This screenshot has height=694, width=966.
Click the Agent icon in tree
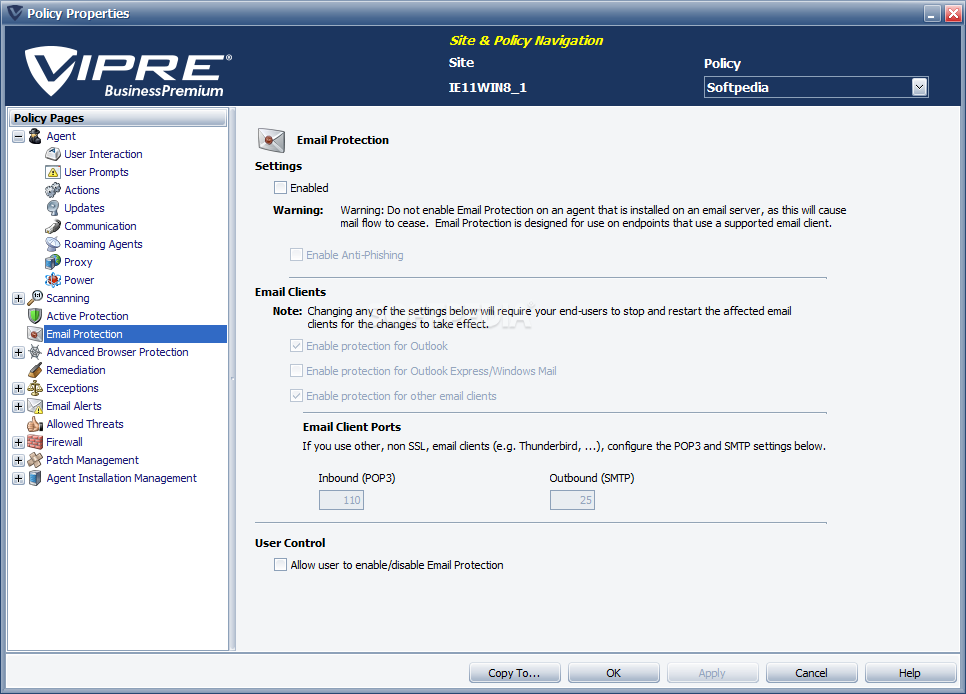tap(35, 136)
